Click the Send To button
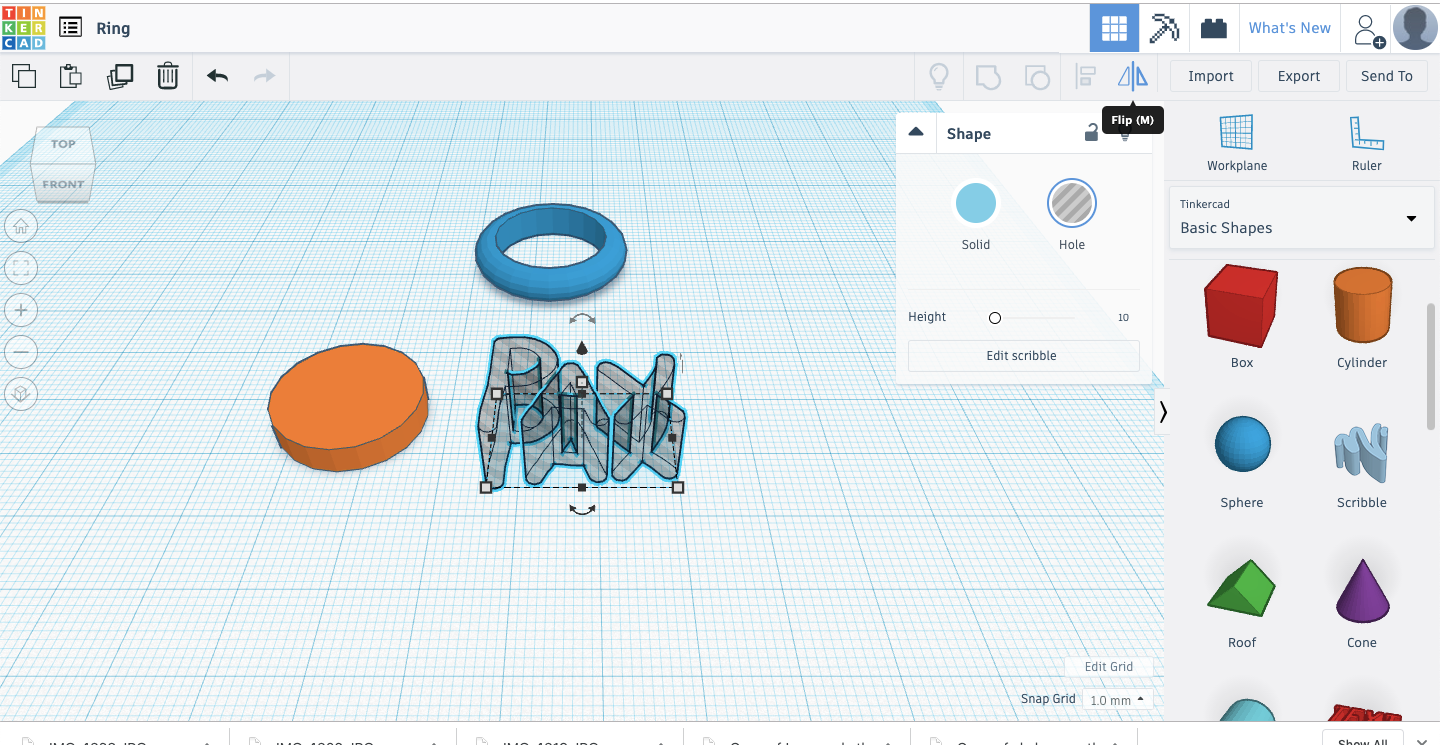This screenshot has width=1440, height=745. coord(1387,76)
